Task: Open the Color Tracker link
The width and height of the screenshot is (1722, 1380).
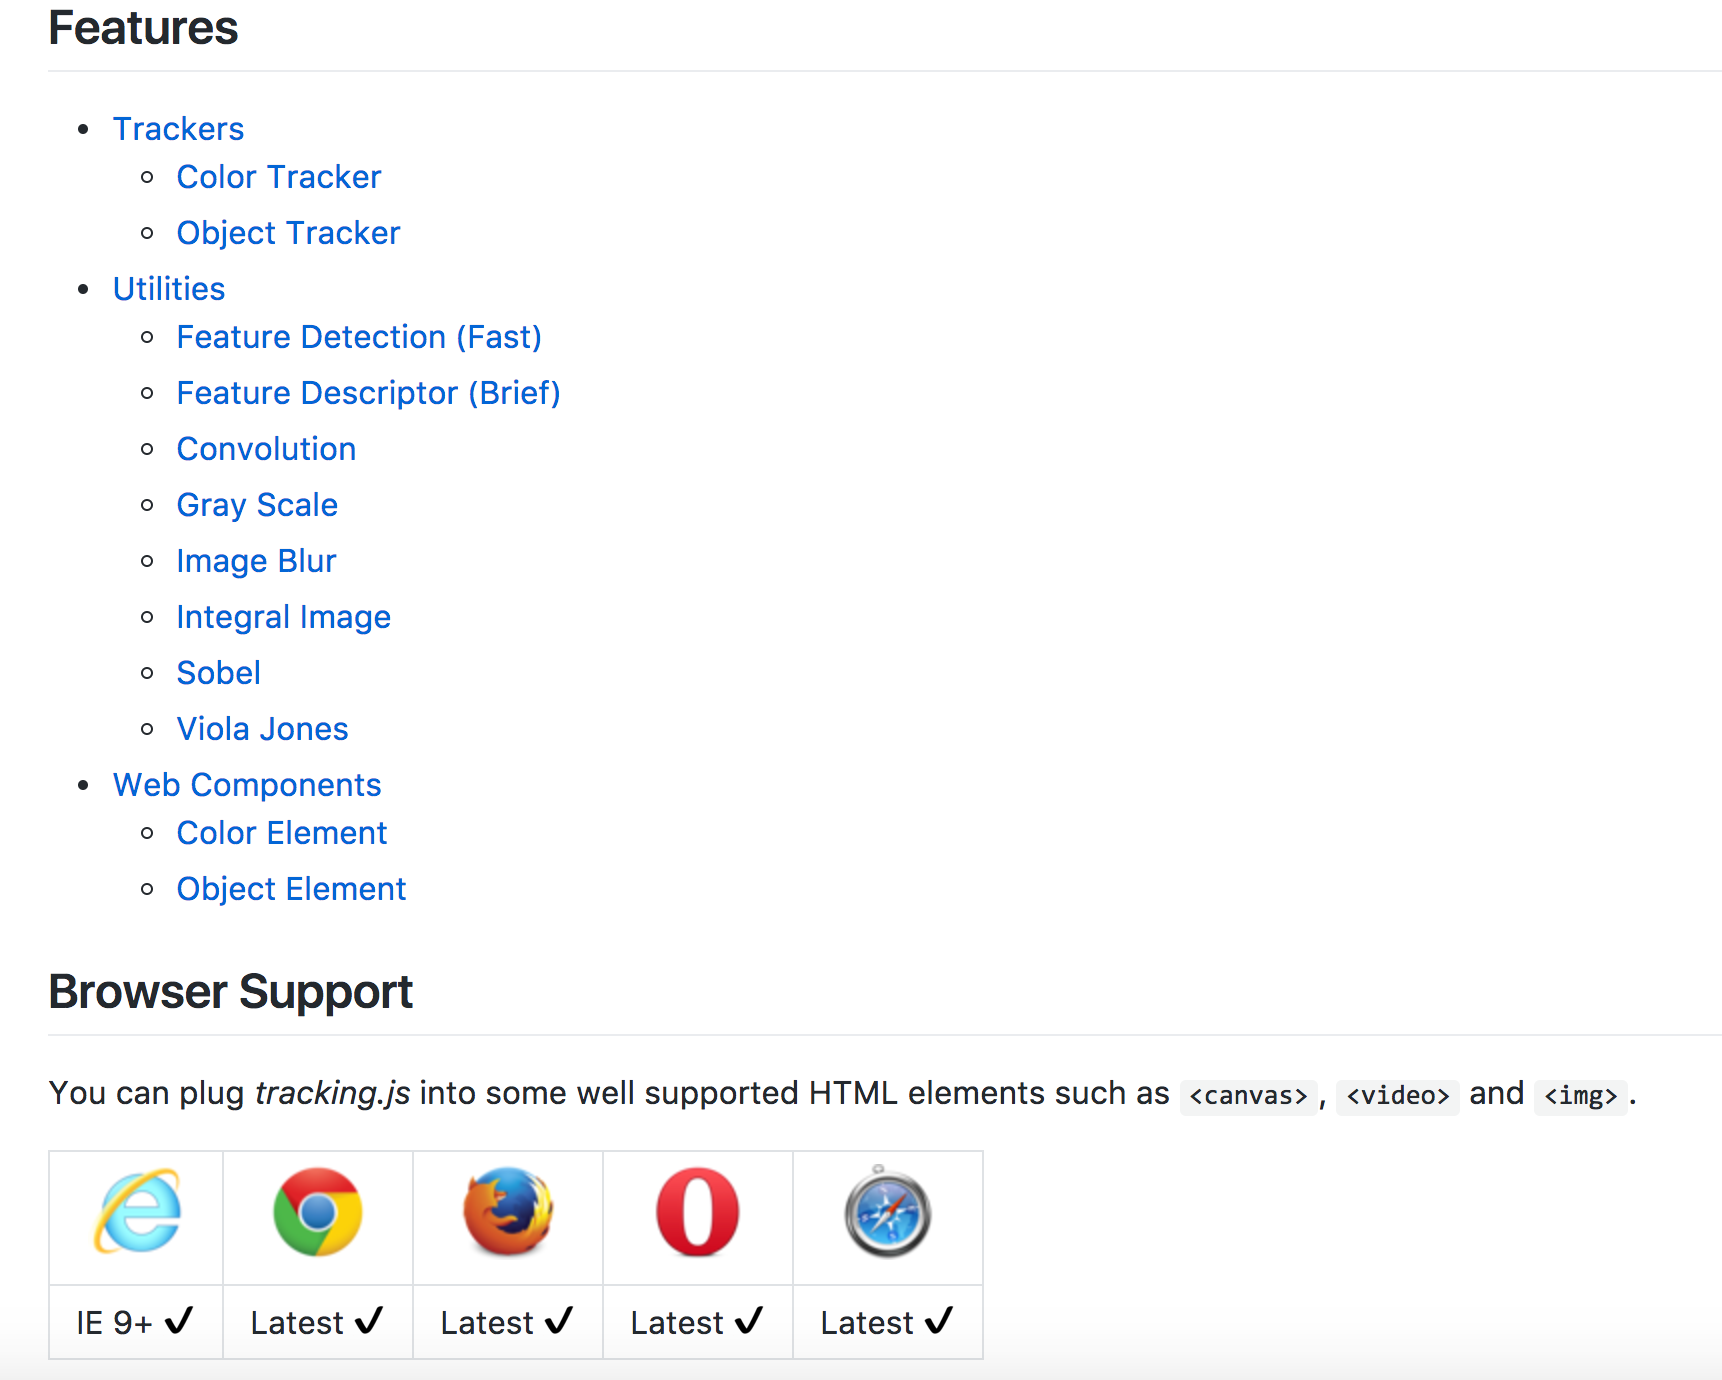Action: tap(279, 177)
